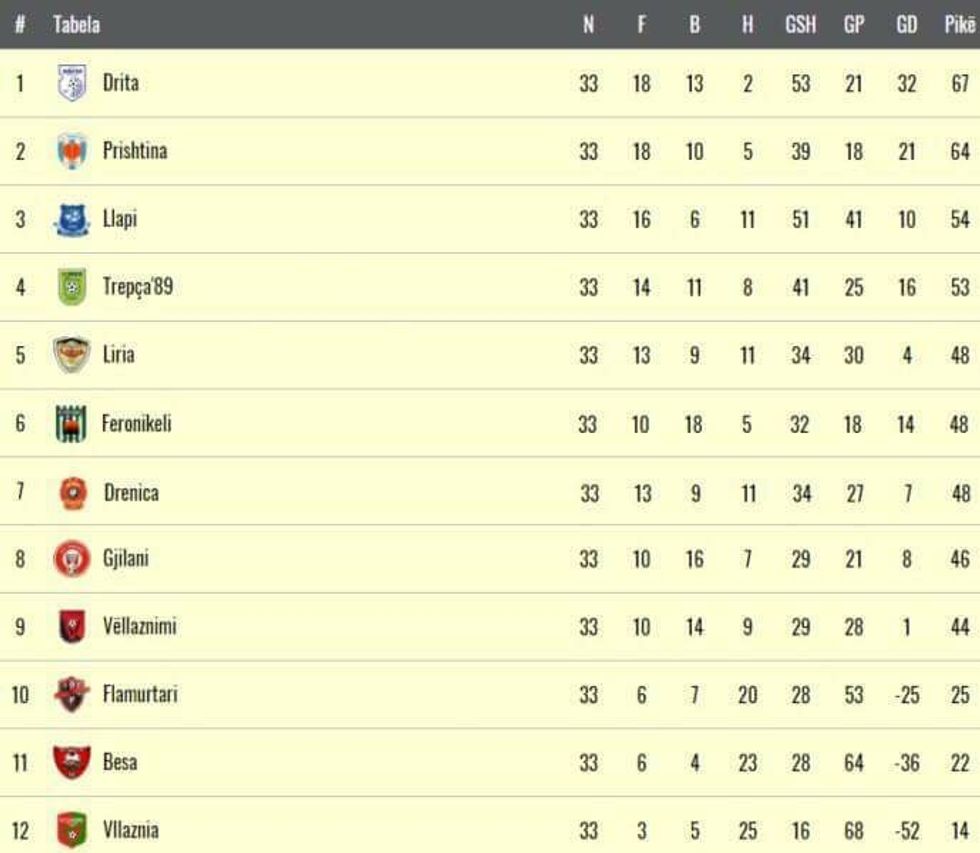Click the Drenica team logo
Viewport: 980px width, 853px height.
(x=71, y=493)
